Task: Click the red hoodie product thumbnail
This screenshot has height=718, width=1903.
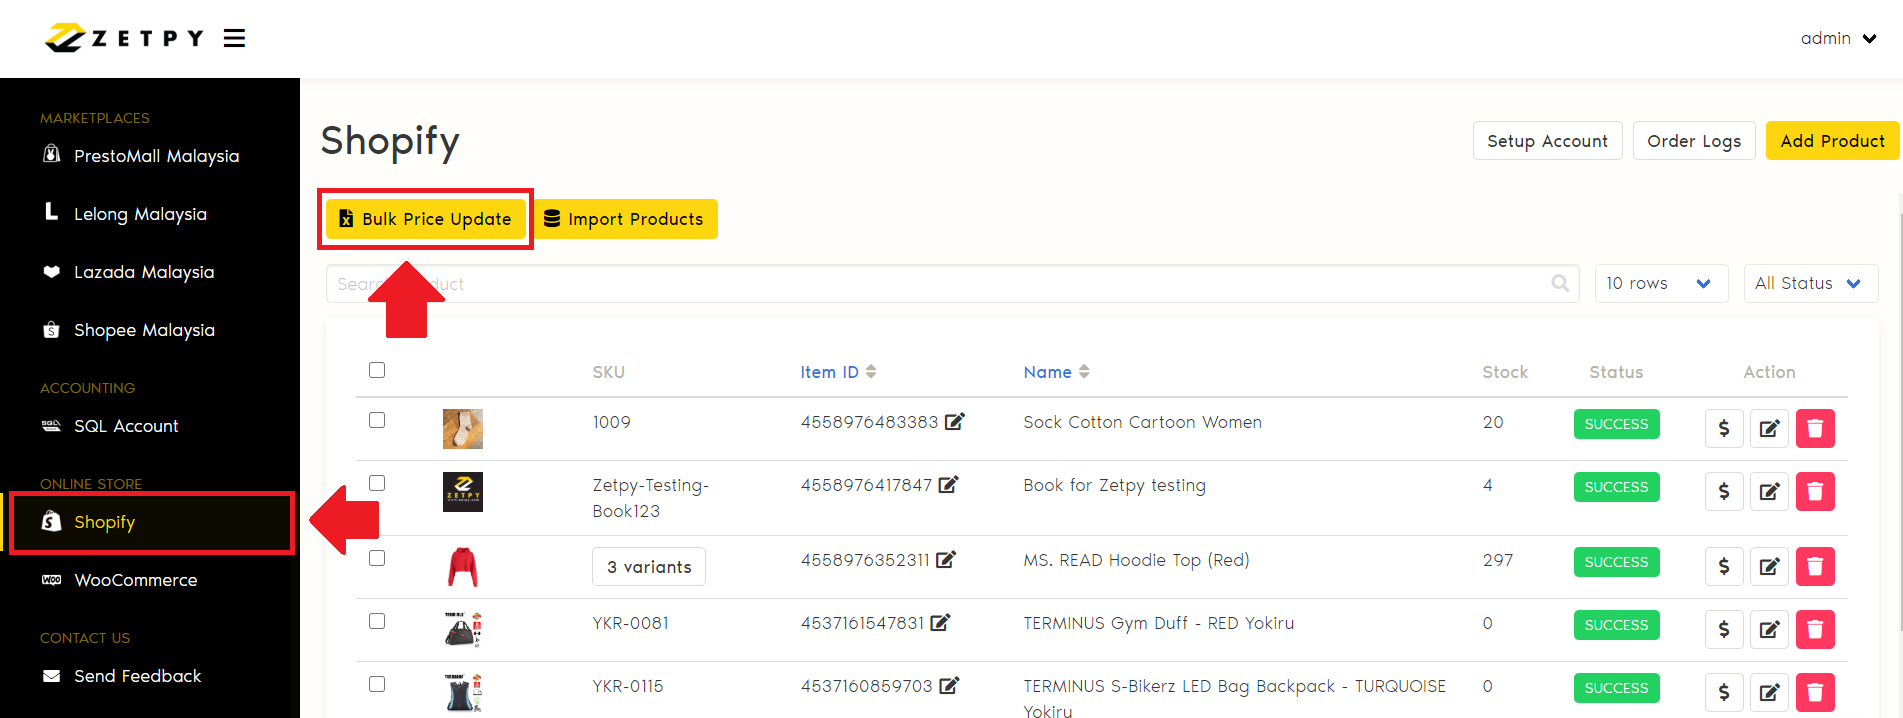Action: (x=462, y=567)
